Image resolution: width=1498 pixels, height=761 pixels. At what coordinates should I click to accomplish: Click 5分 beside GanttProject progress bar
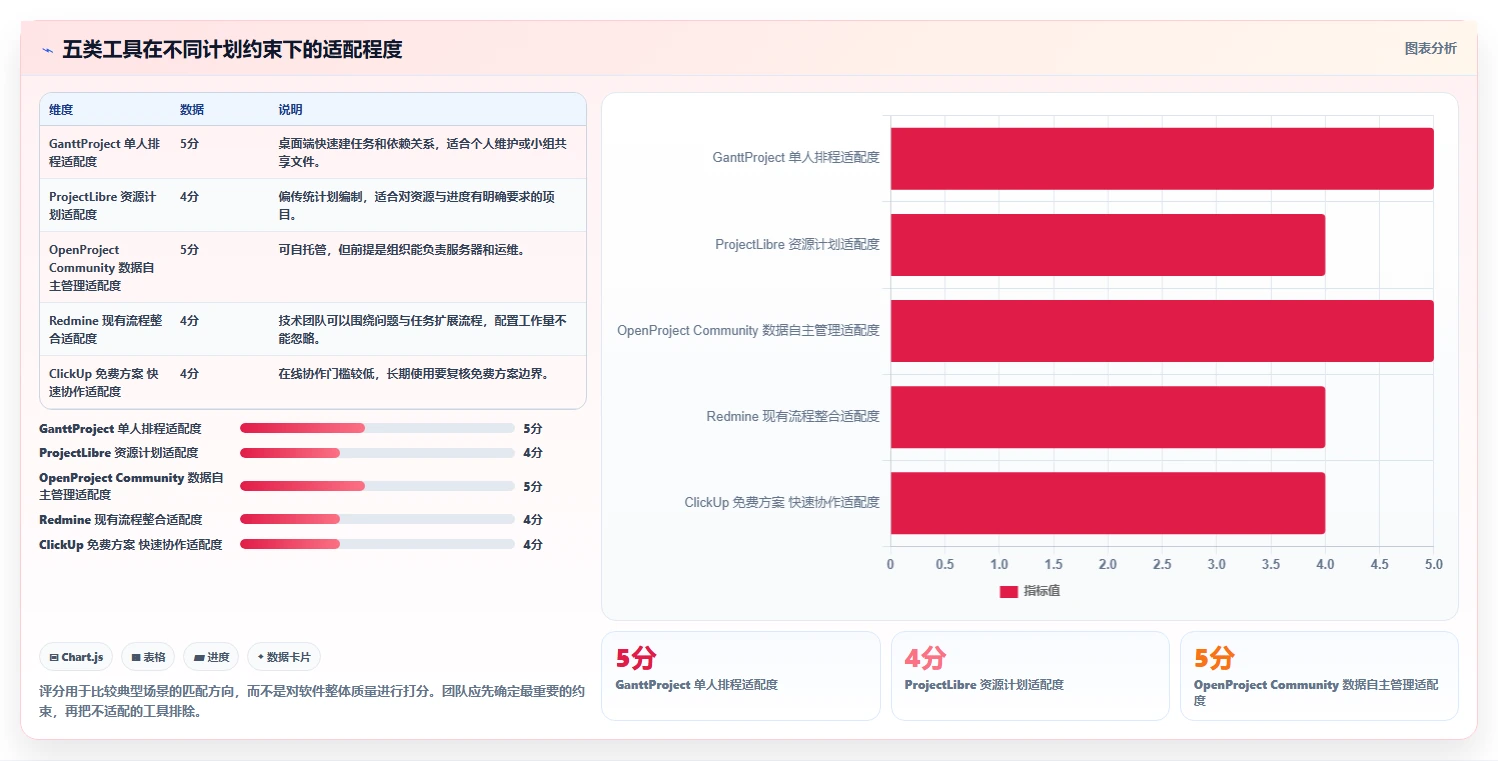533,428
